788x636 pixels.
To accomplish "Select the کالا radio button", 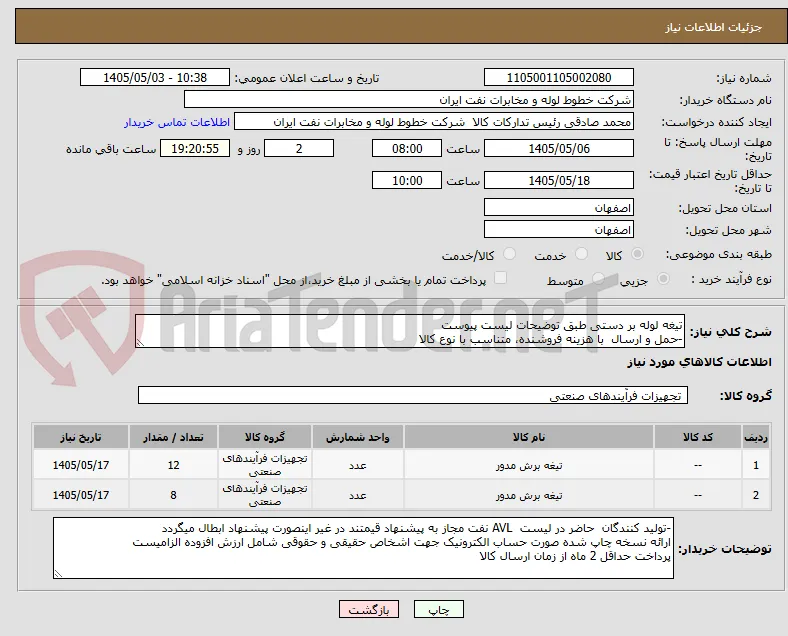I will (637, 254).
